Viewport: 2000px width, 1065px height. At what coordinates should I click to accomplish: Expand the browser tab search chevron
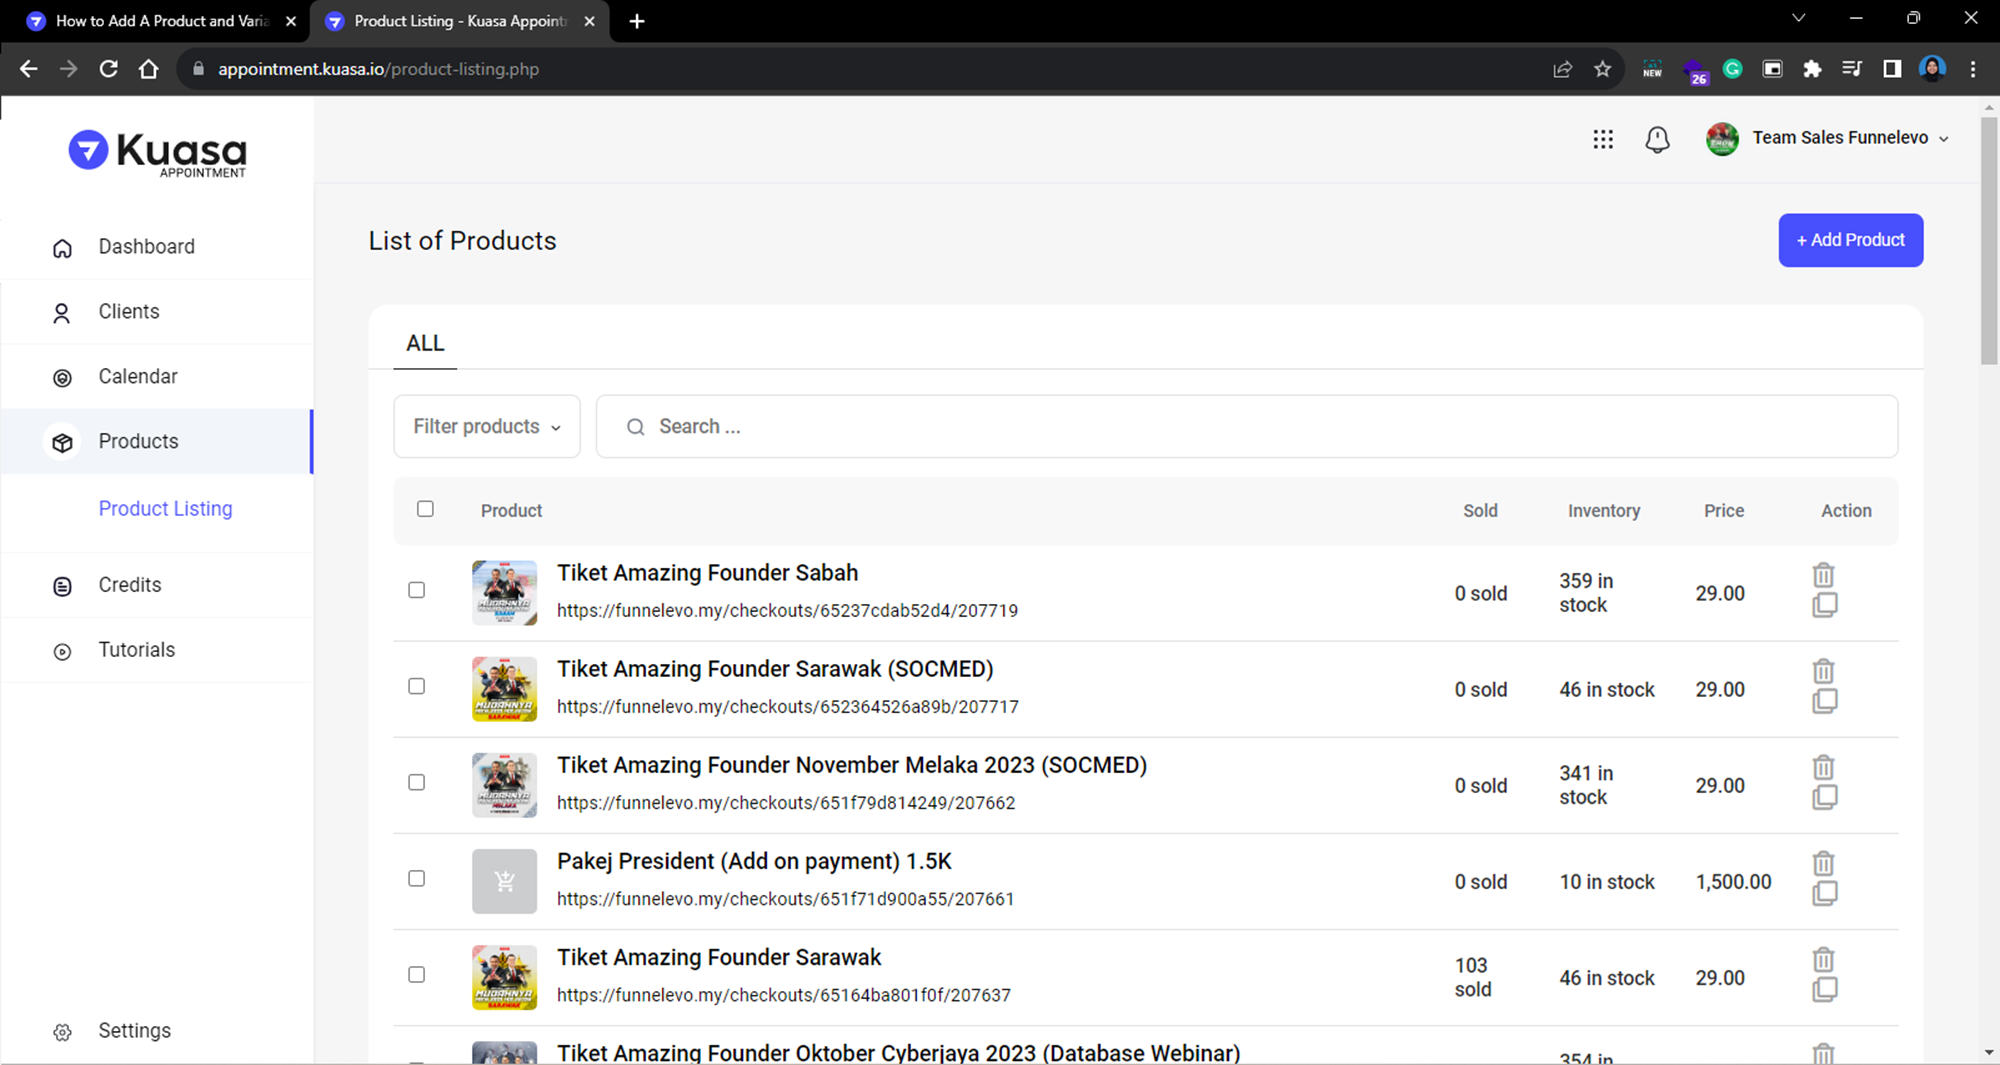(1798, 18)
